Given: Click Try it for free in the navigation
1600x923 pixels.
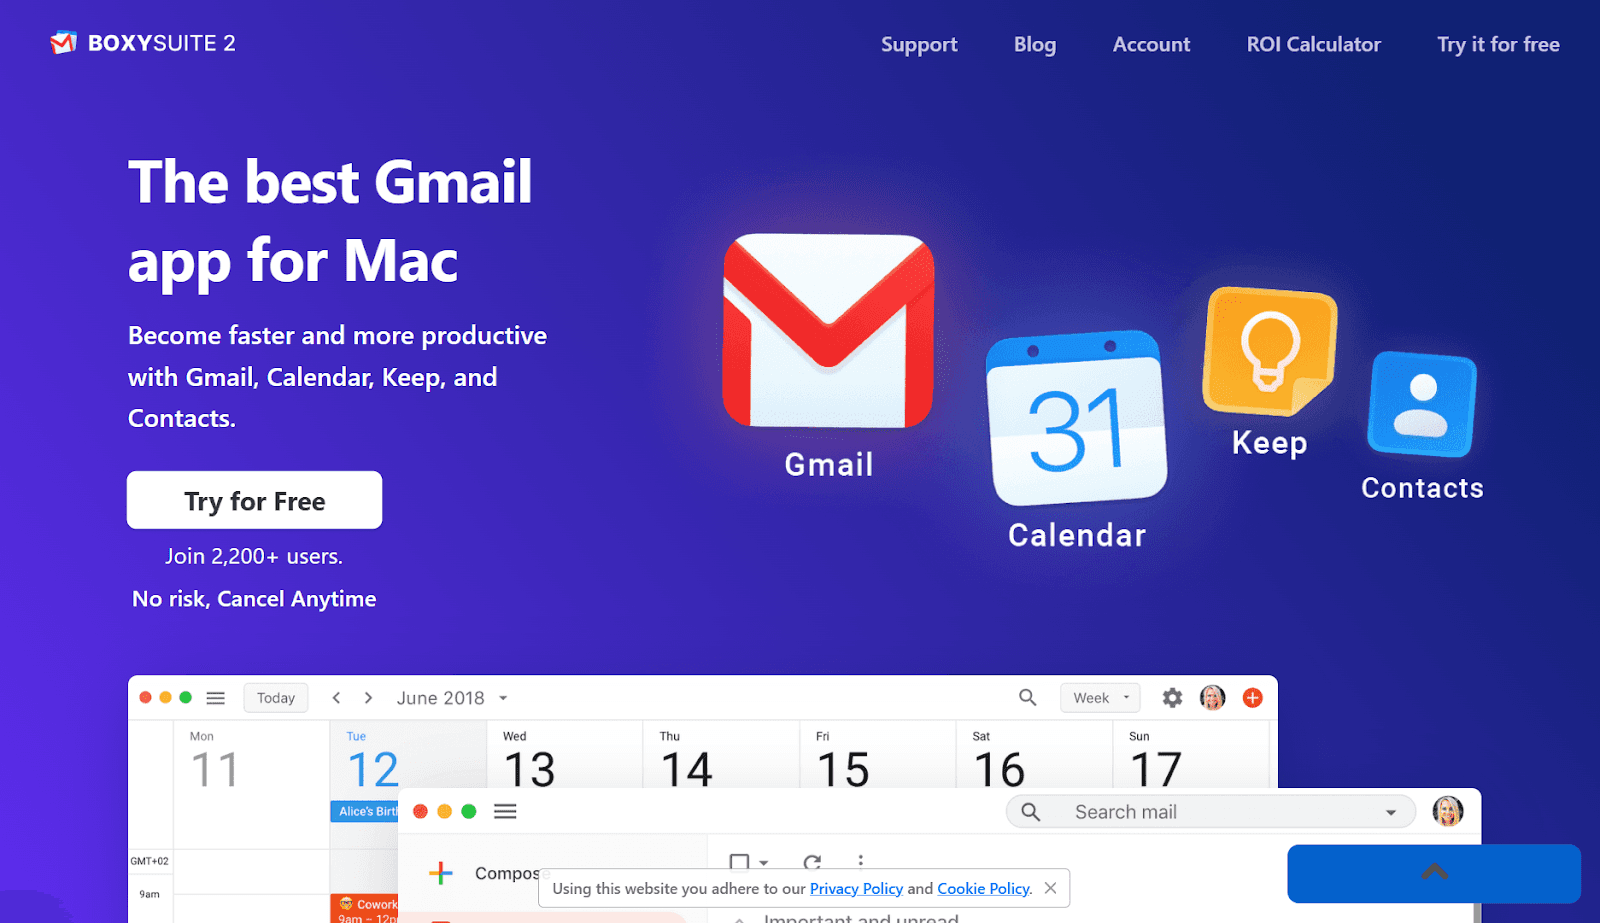Looking at the screenshot, I should pyautogui.click(x=1498, y=44).
